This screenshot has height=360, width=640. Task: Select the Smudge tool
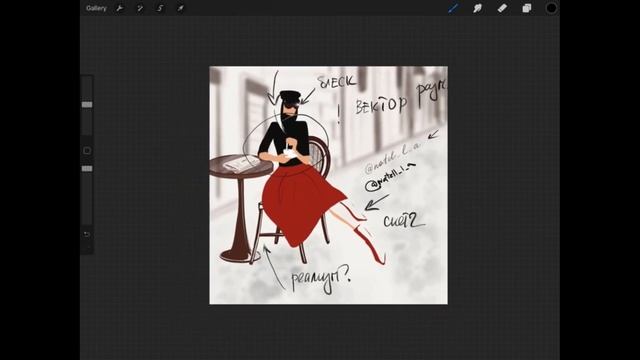coord(478,8)
